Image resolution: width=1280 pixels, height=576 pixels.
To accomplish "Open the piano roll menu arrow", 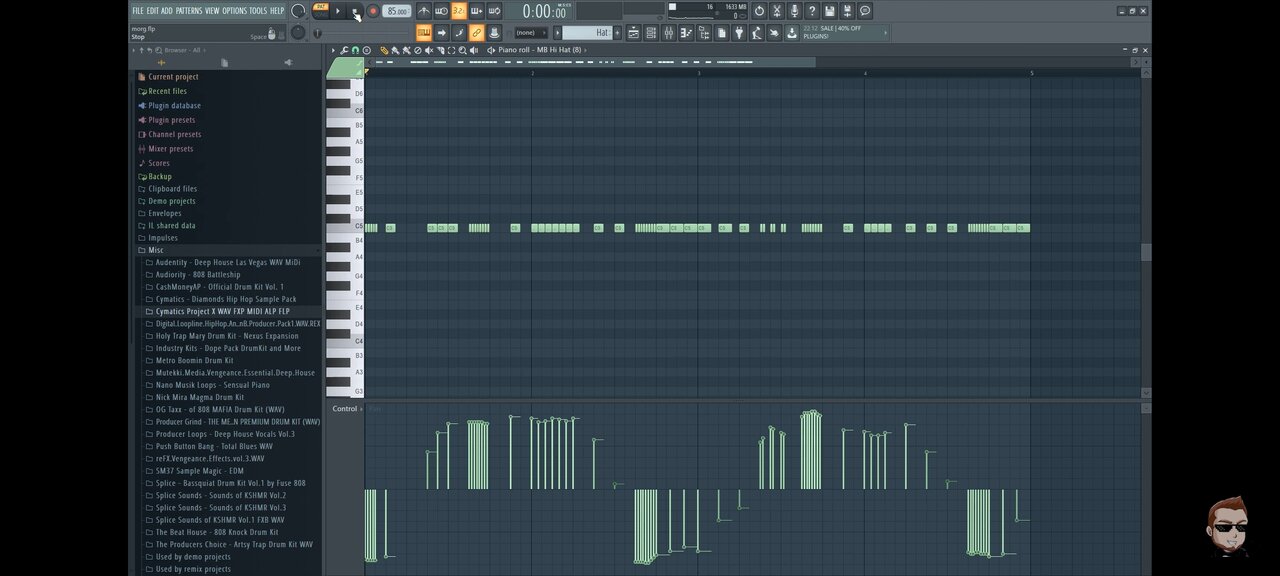I will [x=333, y=50].
